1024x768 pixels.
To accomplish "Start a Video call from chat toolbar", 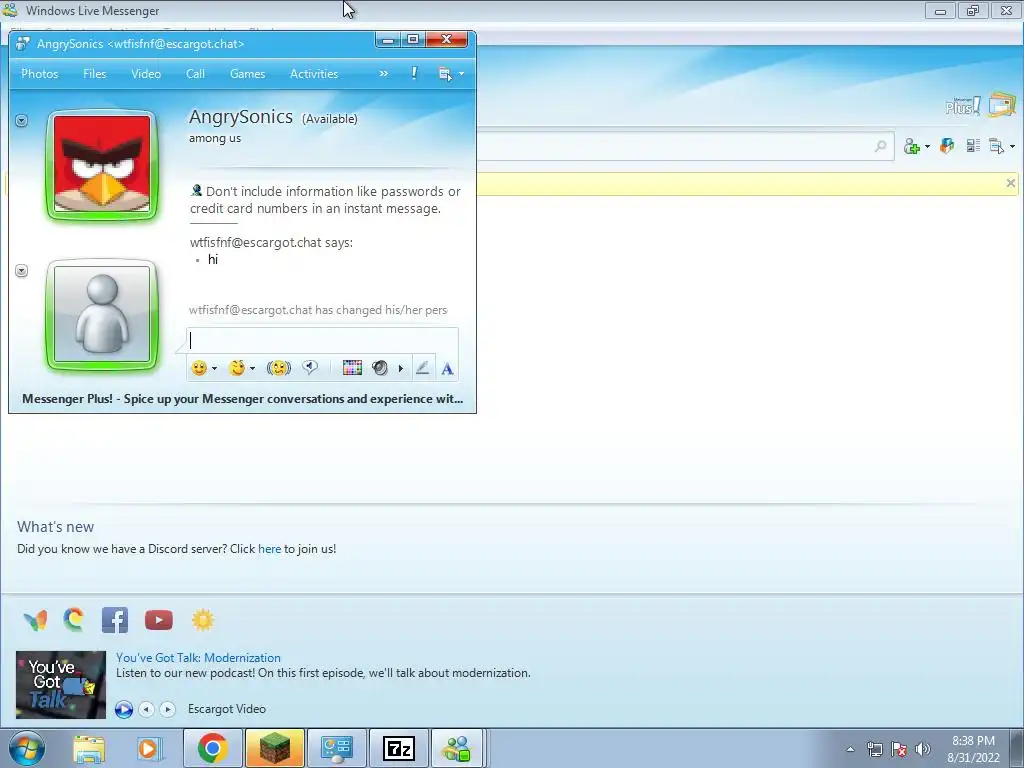I will pos(146,74).
